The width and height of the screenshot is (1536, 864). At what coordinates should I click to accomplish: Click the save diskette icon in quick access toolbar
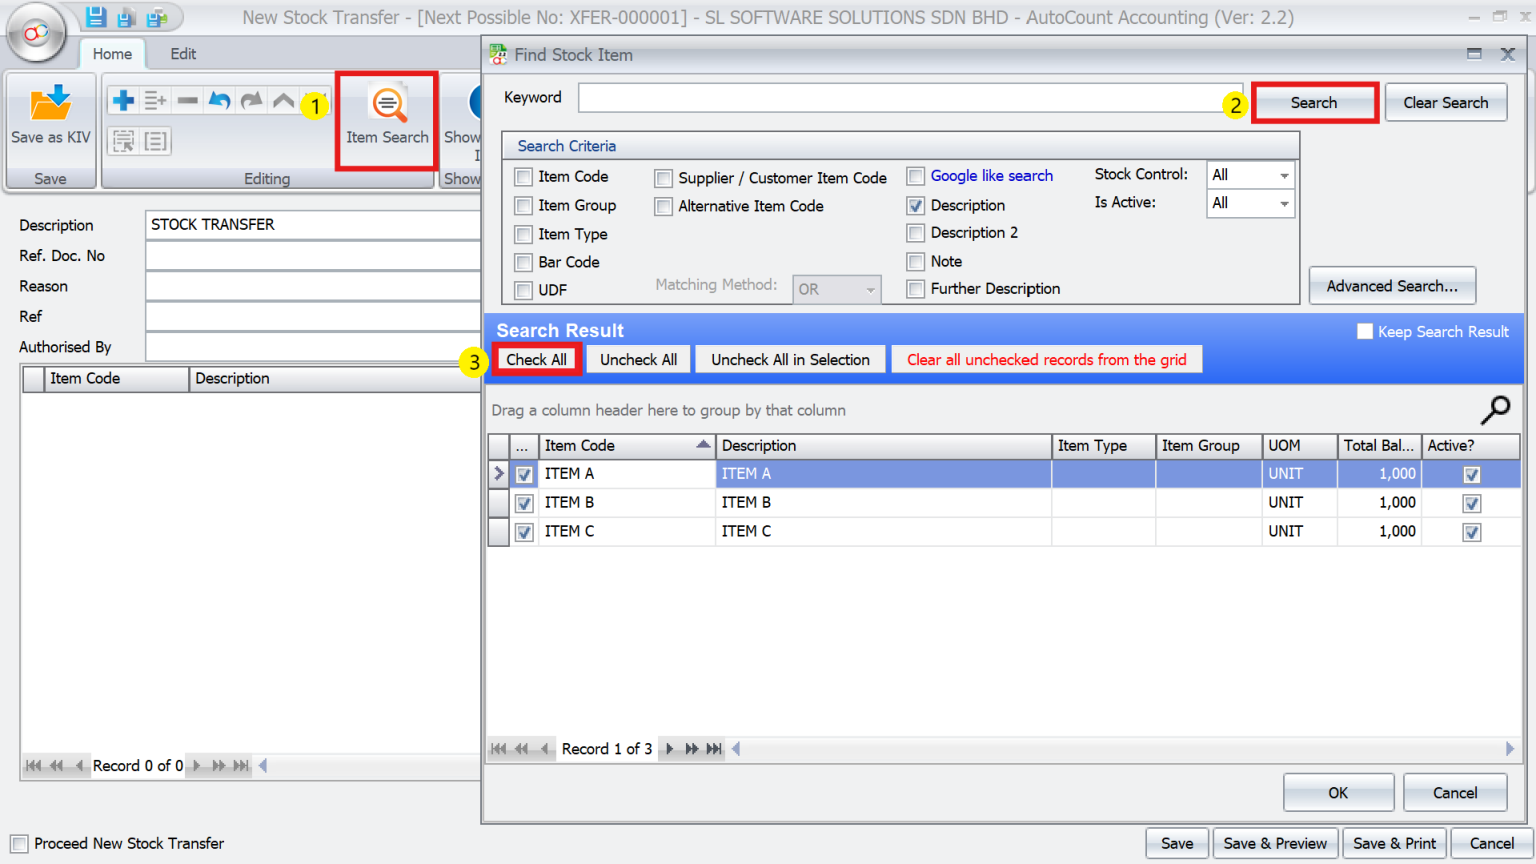94,15
